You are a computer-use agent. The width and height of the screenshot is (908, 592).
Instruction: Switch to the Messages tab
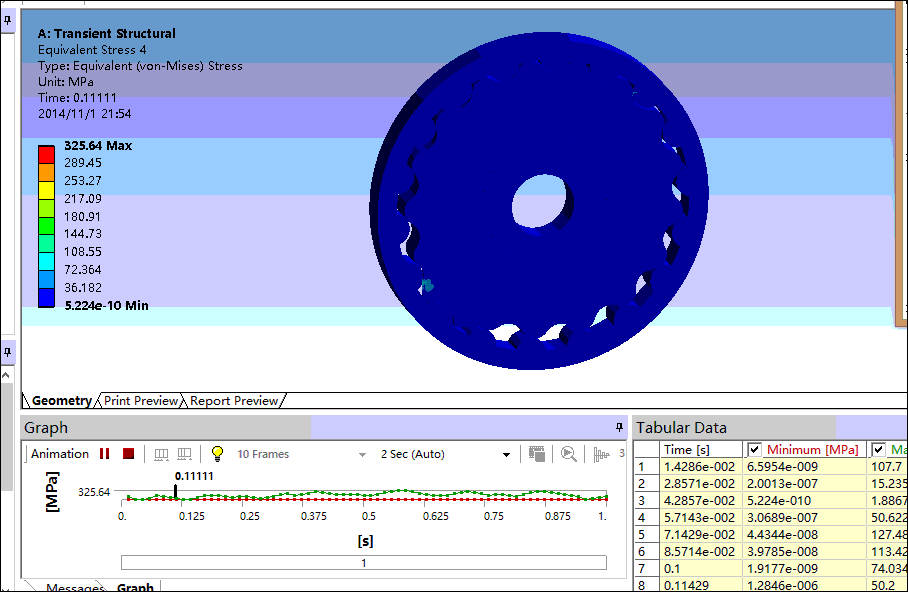click(x=75, y=587)
